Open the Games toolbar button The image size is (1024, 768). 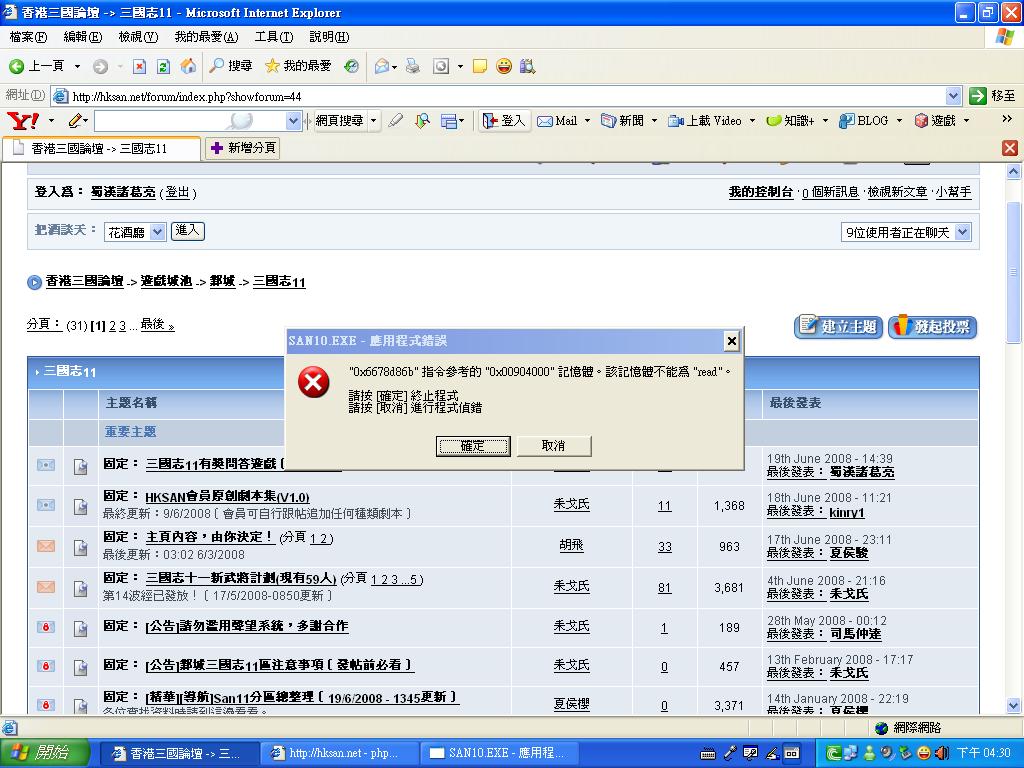935,121
